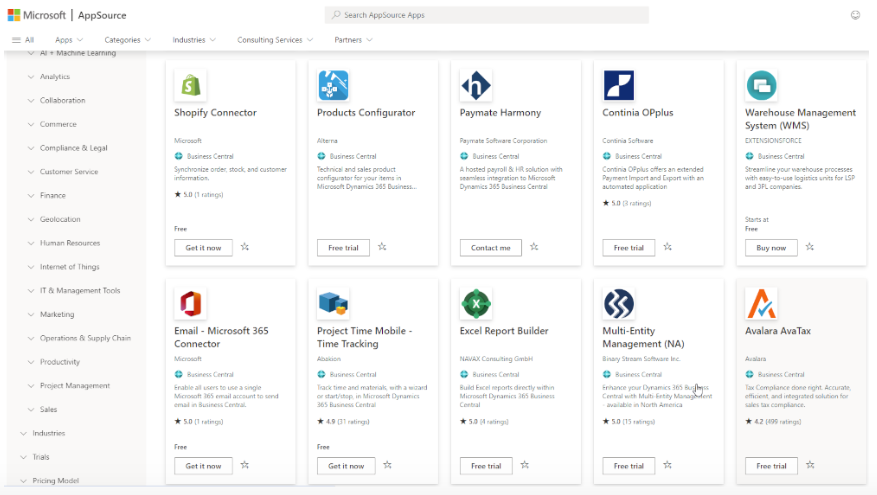This screenshot has height=495, width=877.
Task: Favorite Warehouse Management System with its star
Action: (810, 247)
